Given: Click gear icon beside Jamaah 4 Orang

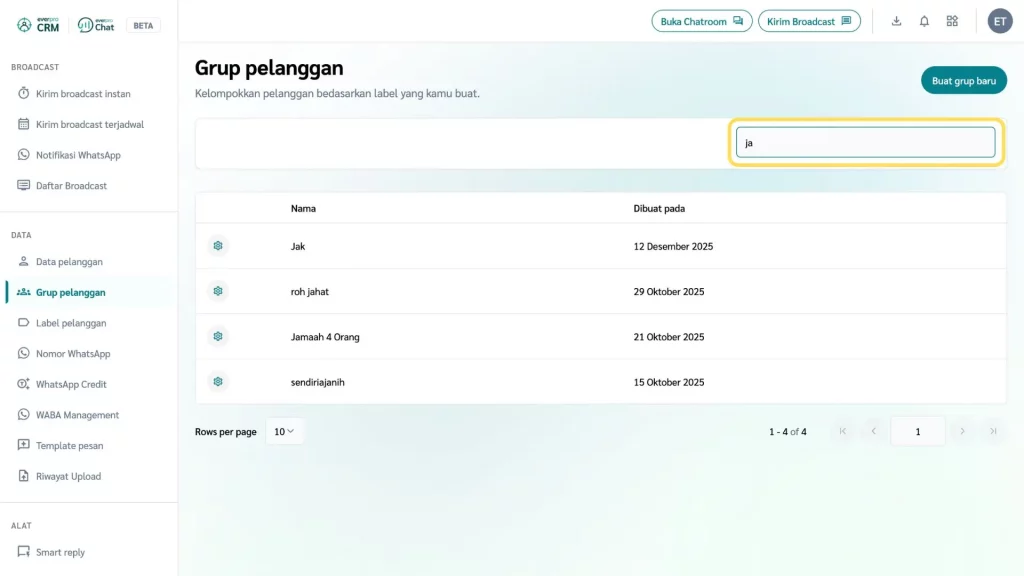Looking at the screenshot, I should (218, 337).
